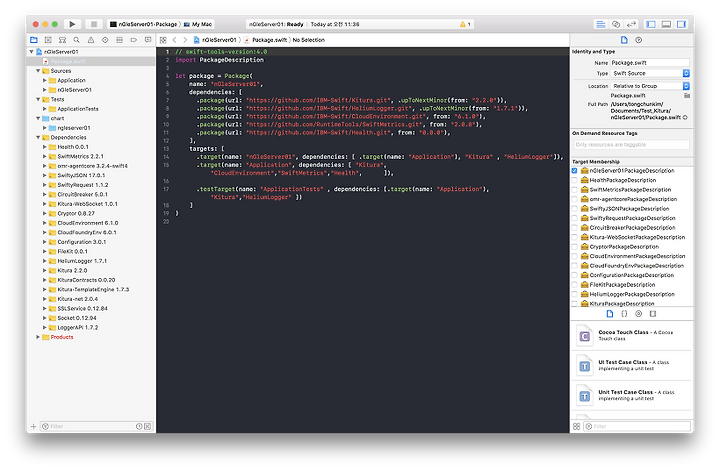The width and height of the screenshot is (720, 471).
Task: Open the Debug navigator
Action: [x=119, y=40]
